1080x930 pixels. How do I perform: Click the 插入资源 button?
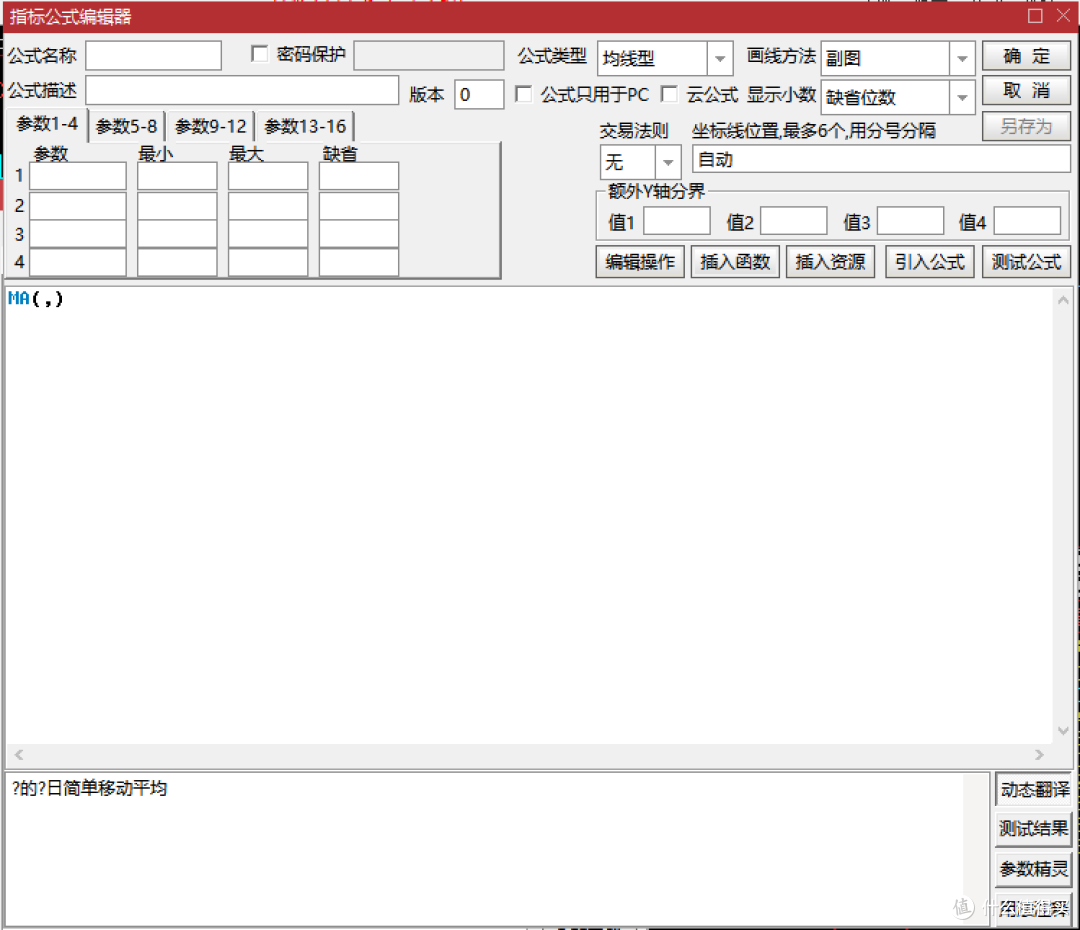pyautogui.click(x=830, y=262)
